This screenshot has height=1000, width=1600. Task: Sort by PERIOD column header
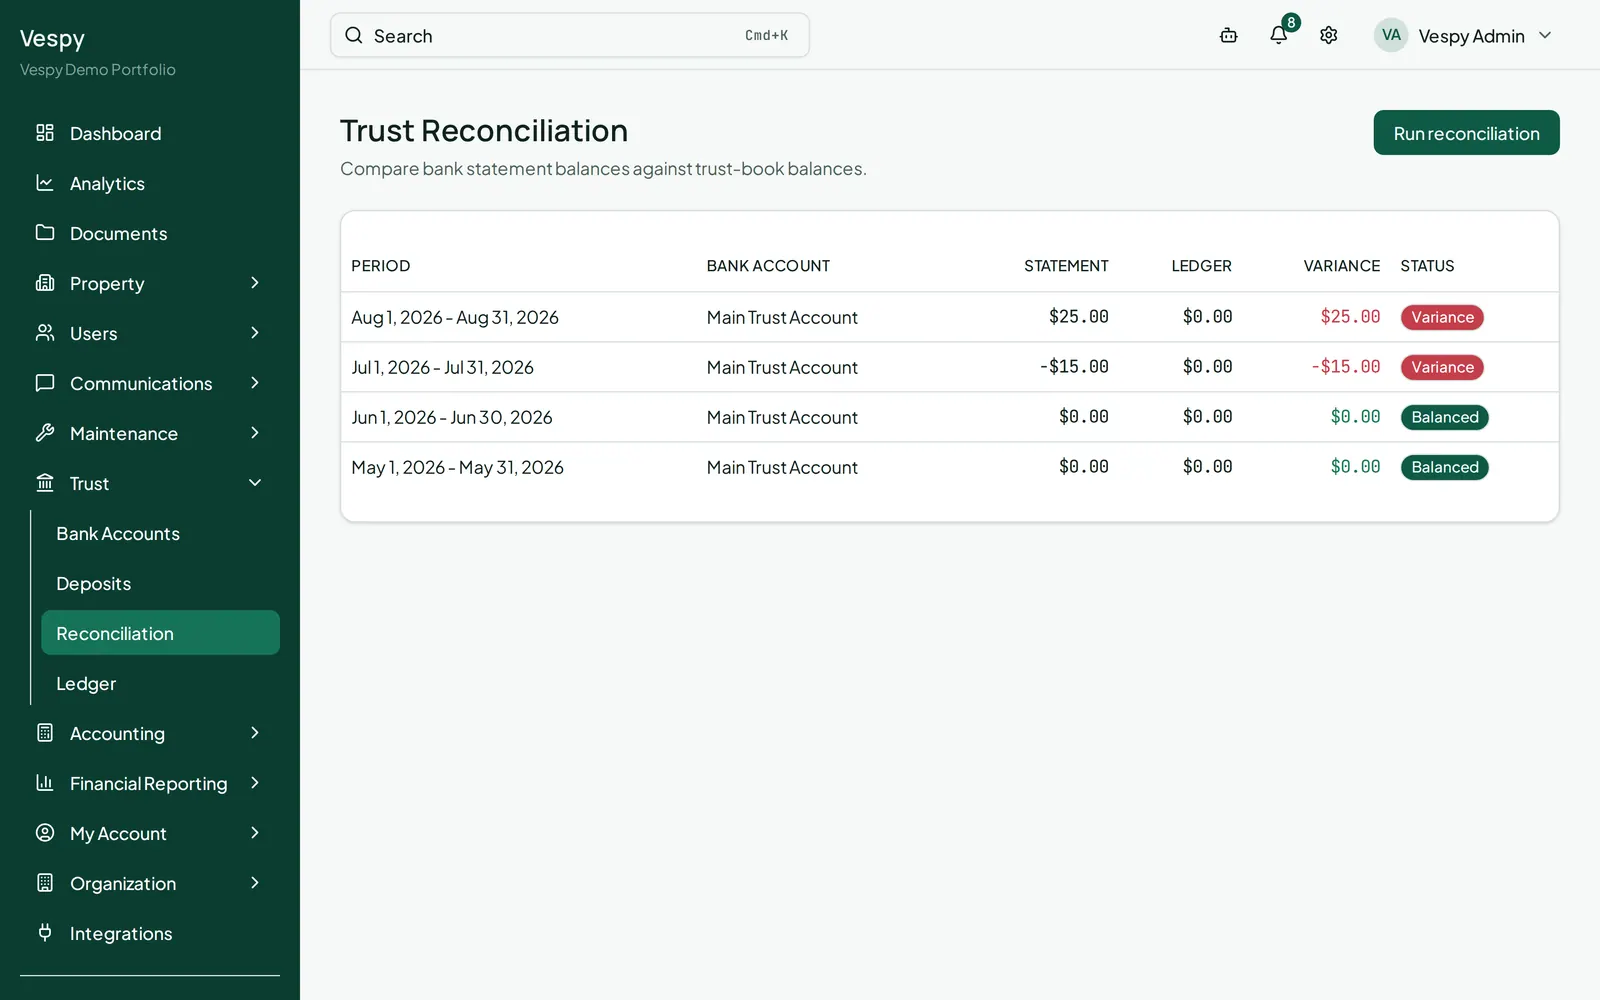pos(380,266)
